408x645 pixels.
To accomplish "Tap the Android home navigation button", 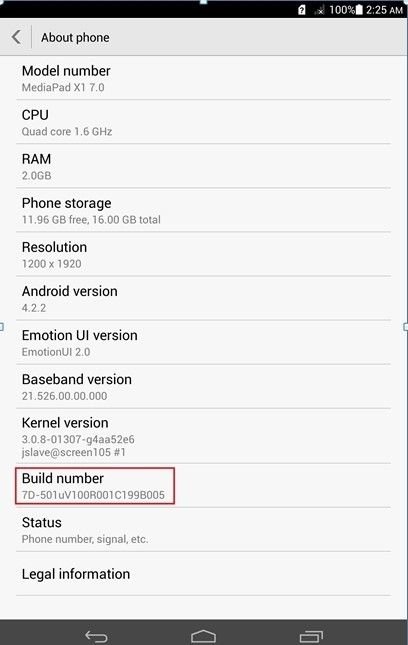I will [204, 636].
